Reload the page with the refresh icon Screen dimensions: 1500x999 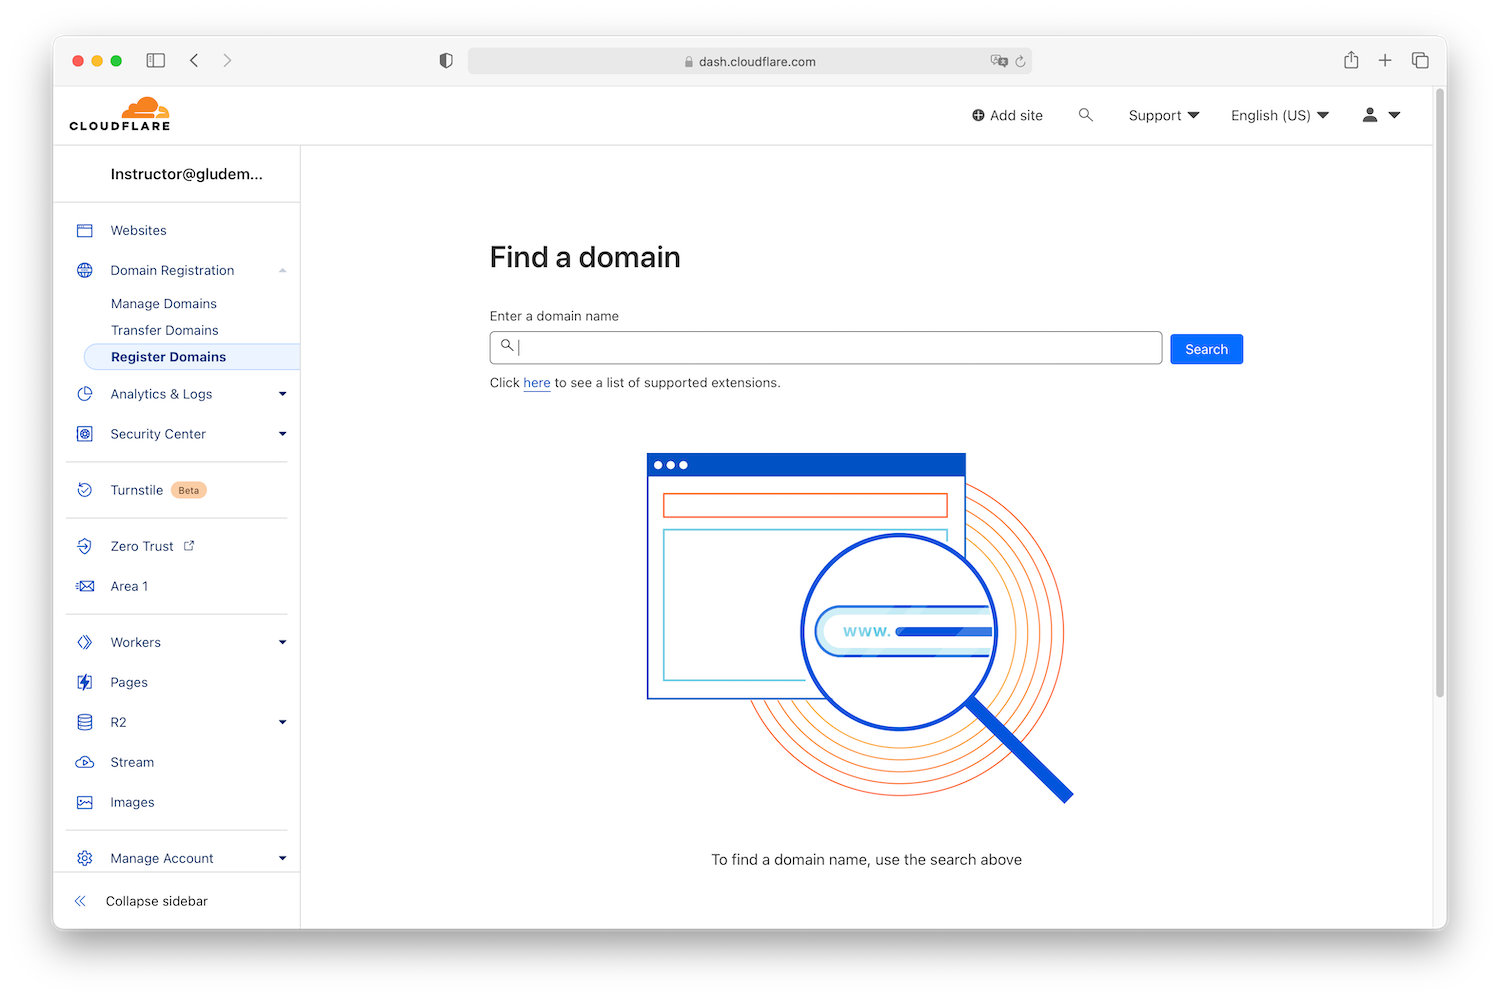click(1020, 62)
